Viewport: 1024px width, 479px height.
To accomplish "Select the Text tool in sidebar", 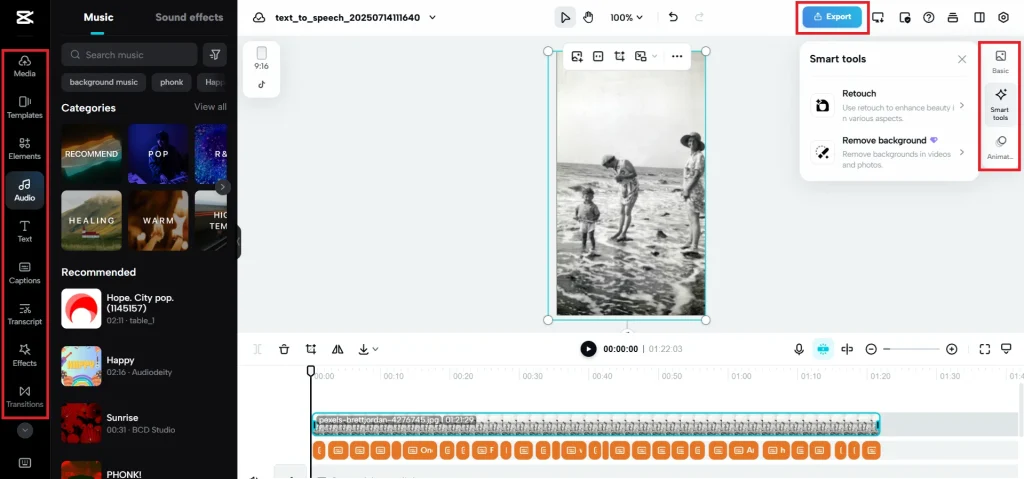I will (x=24, y=231).
